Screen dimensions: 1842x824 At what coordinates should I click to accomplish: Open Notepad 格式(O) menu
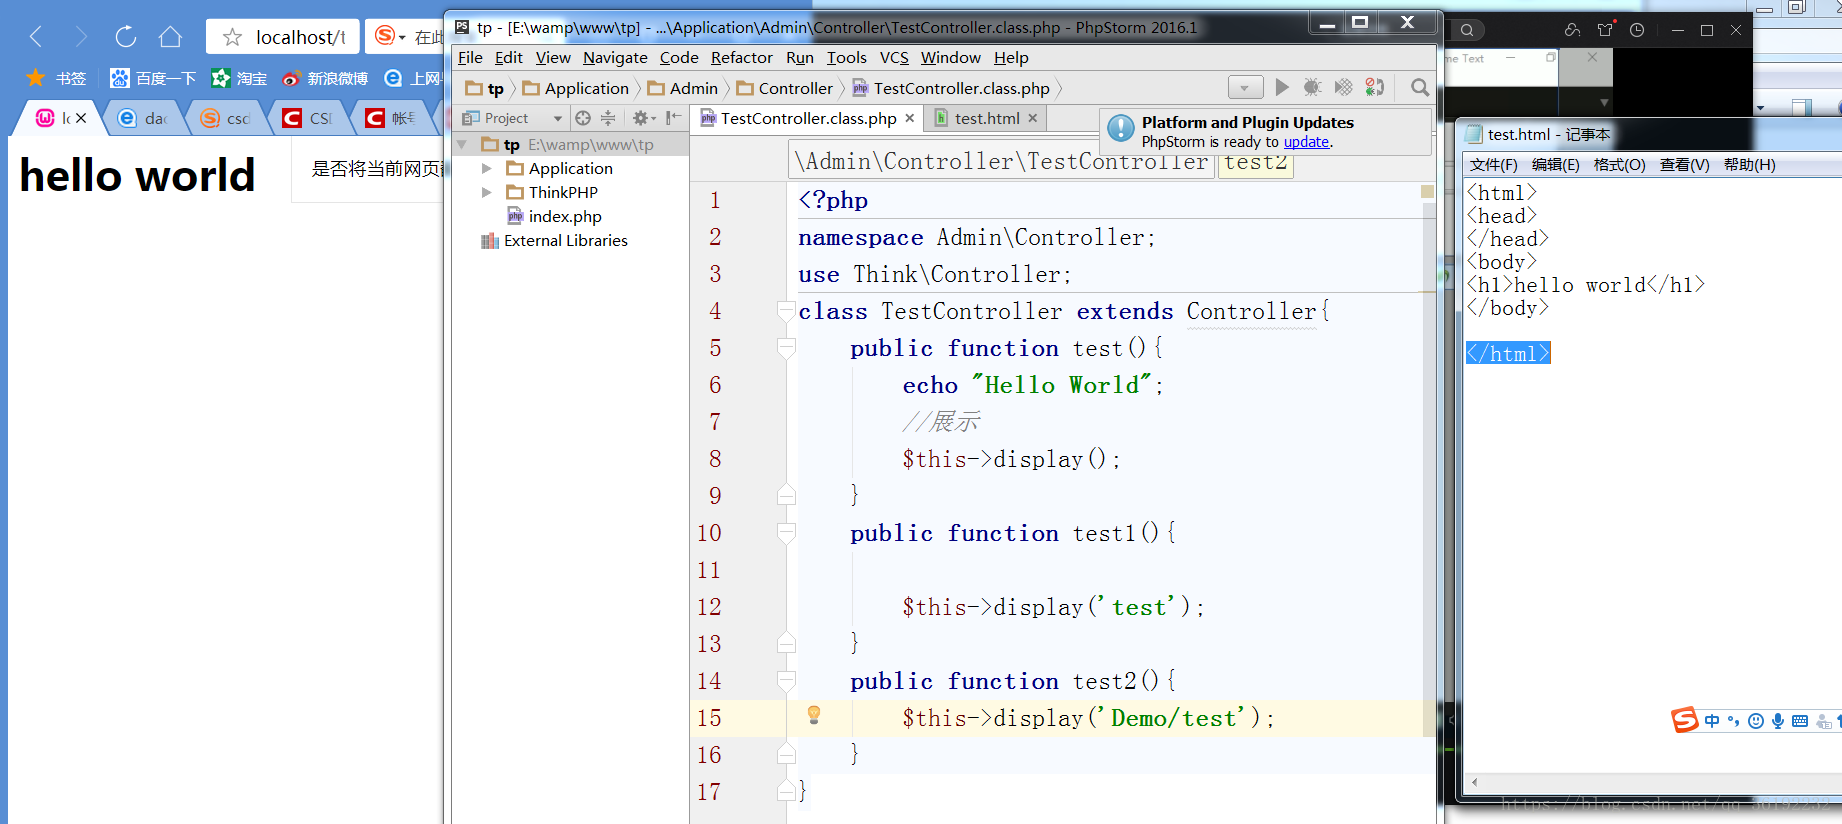1619,165
